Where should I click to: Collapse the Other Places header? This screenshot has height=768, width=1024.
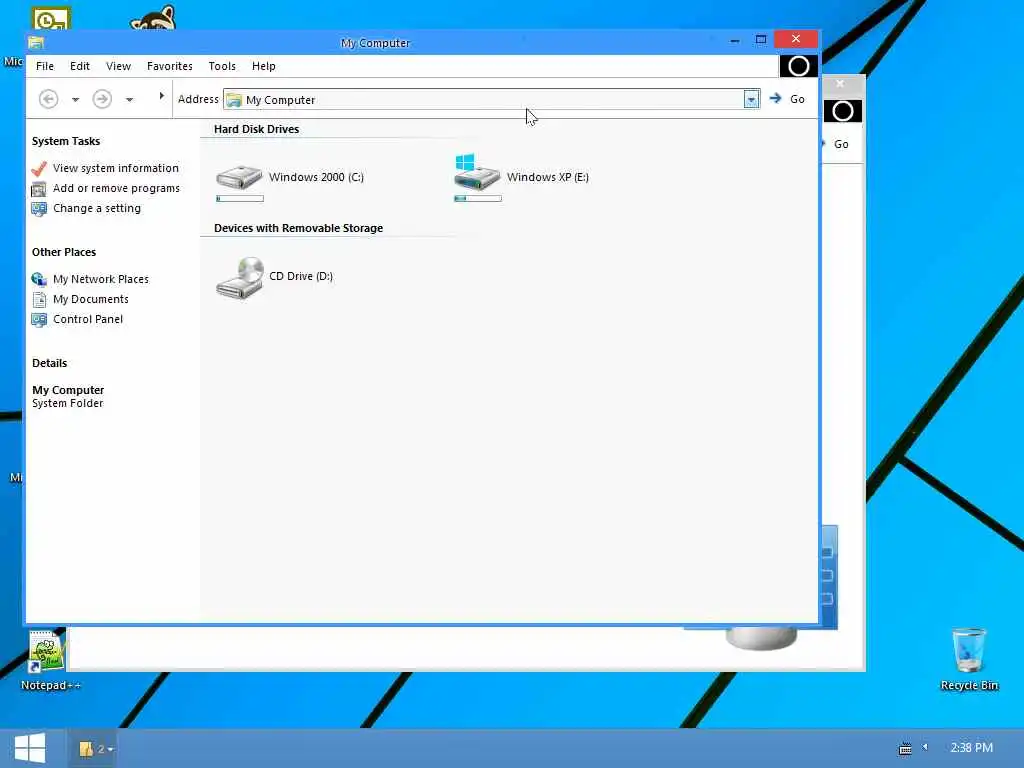[x=64, y=252]
